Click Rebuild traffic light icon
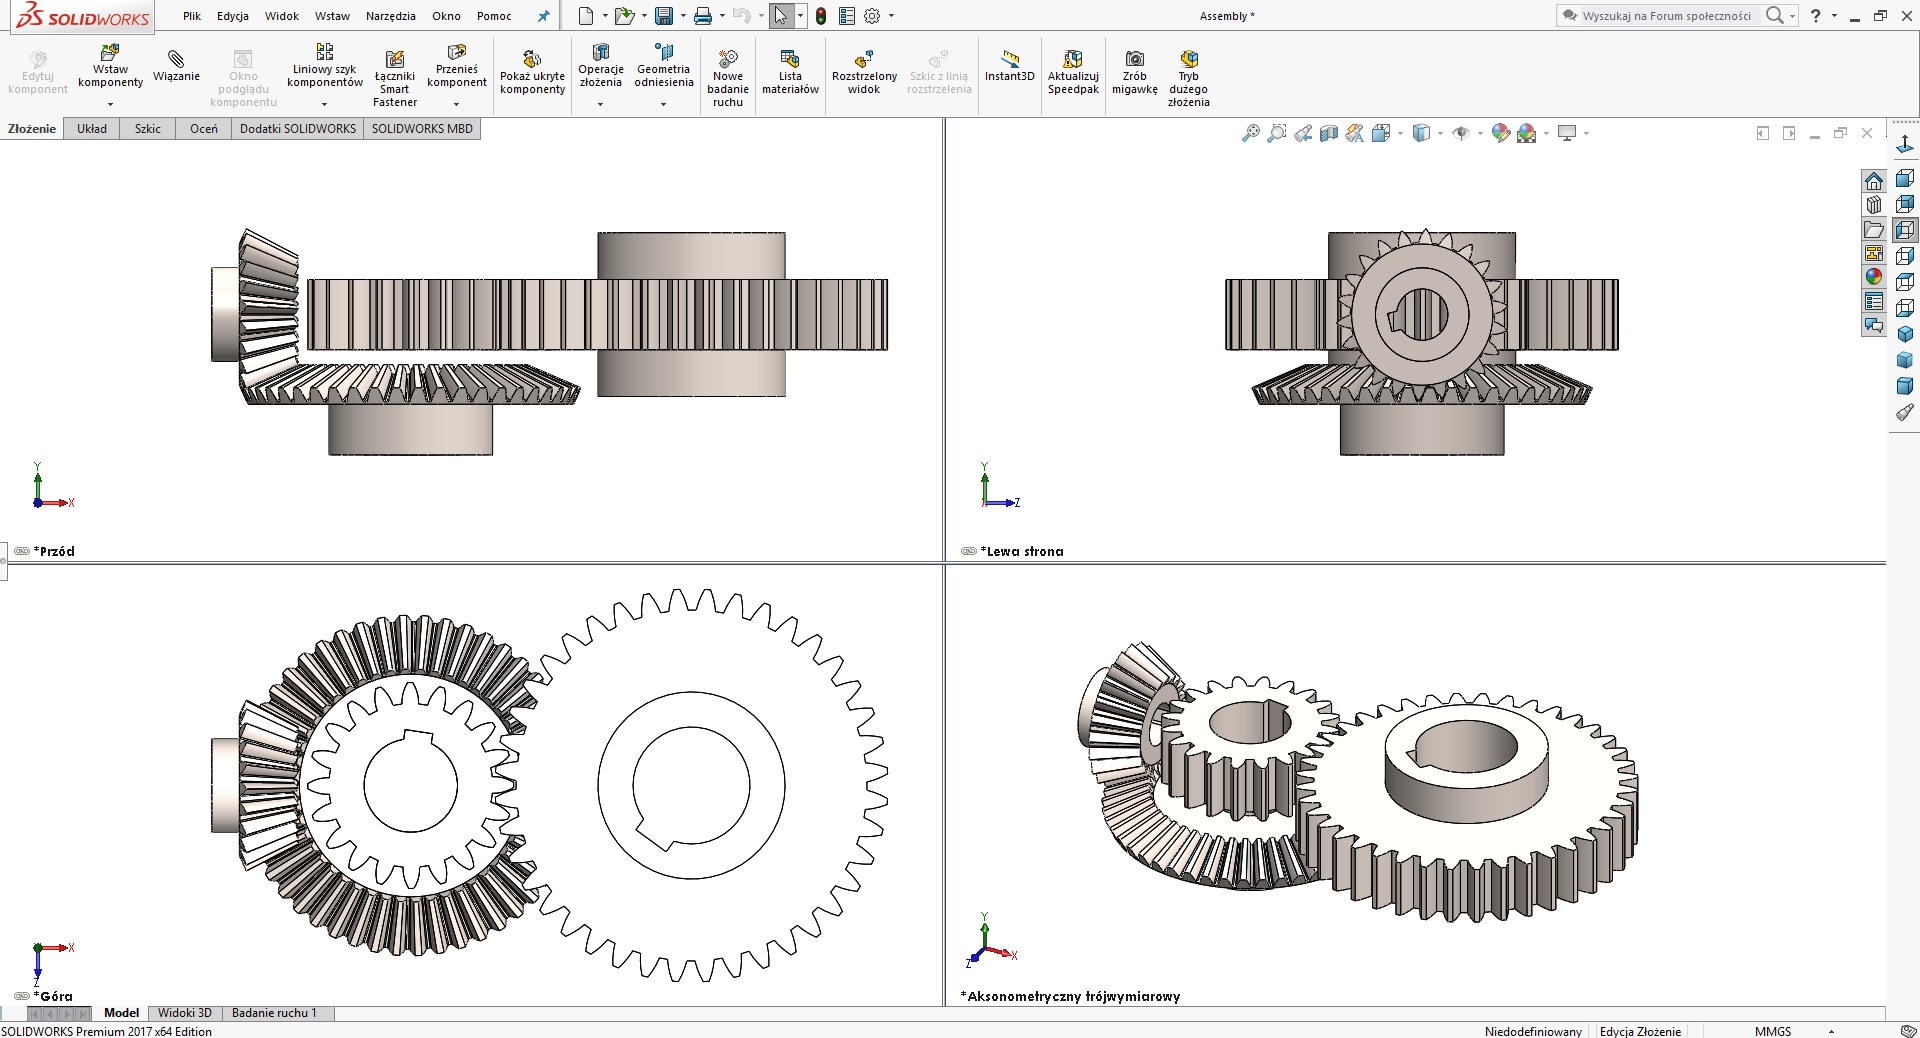The height and width of the screenshot is (1038, 1920). 821,16
